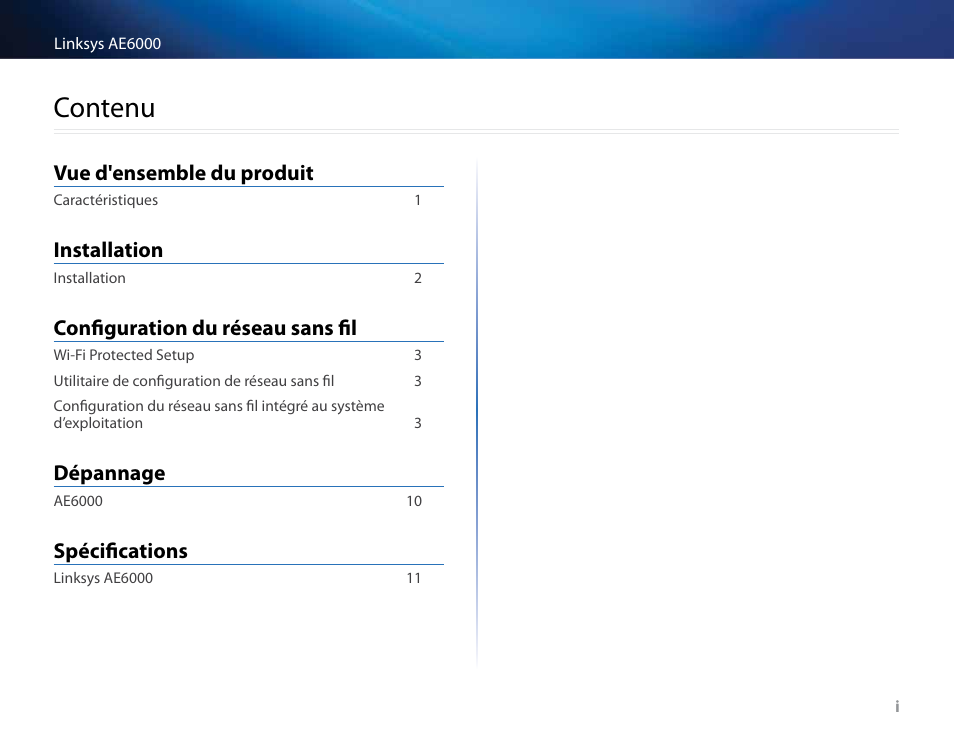Screen dimensions: 954x738
Task: Click page number 1 beside Caractéristiques
Action: pos(417,200)
